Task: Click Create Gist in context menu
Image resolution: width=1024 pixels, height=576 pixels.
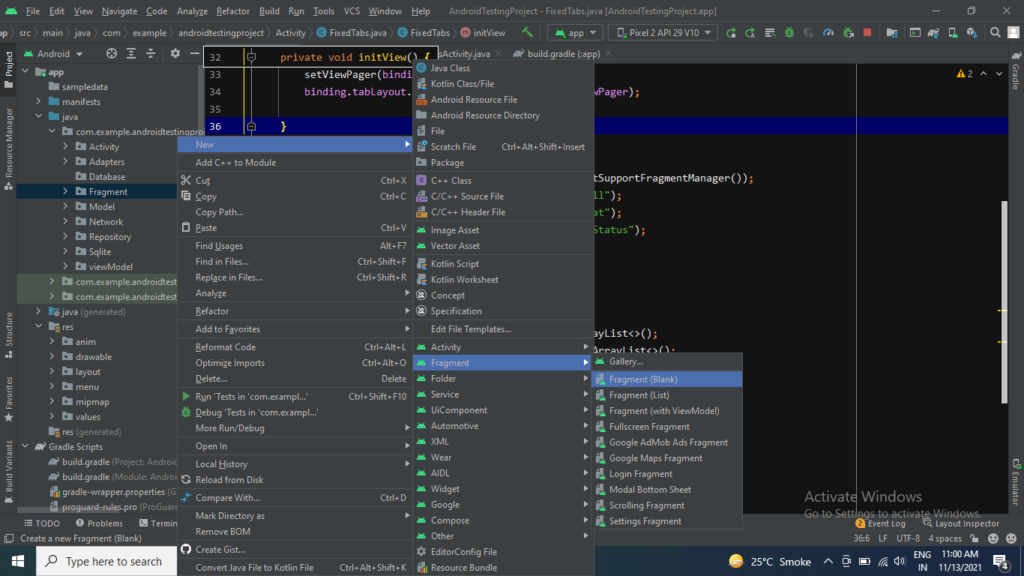Action: coord(295,549)
